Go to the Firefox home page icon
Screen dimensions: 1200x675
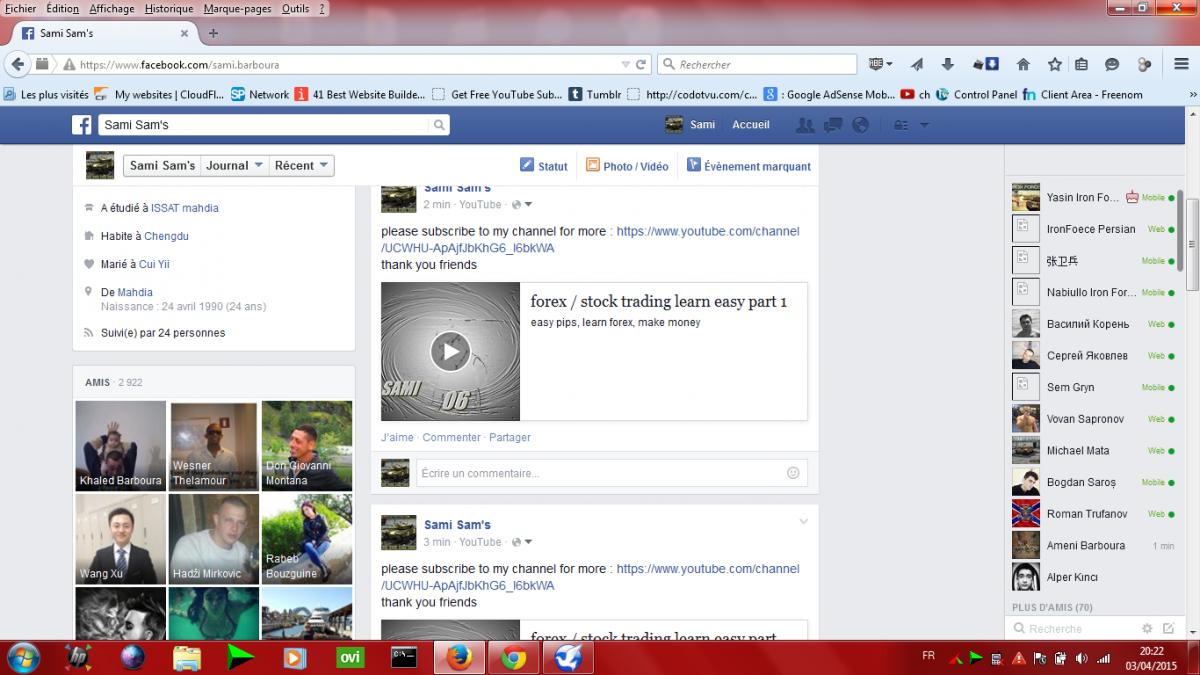[1023, 64]
